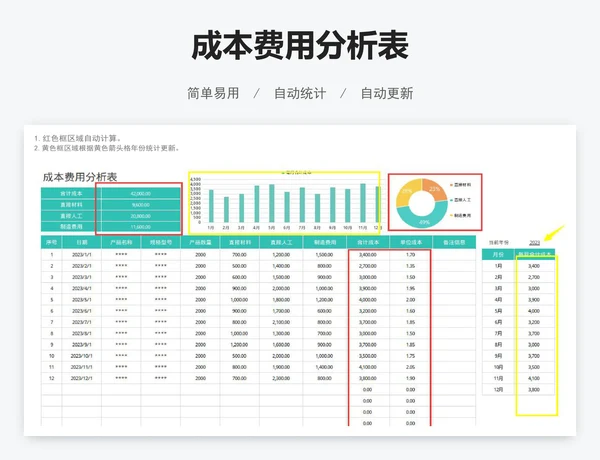Select the 制造费用 column header in table
The image size is (600, 460).
click(x=324, y=242)
